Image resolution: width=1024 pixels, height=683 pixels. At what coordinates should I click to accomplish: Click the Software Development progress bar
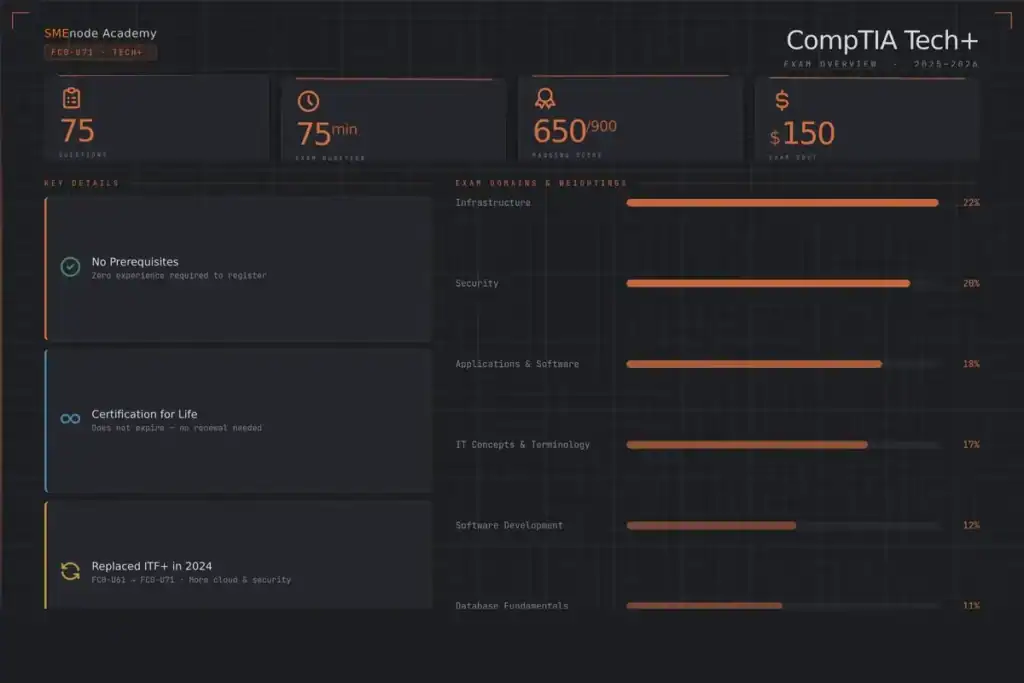pyautogui.click(x=711, y=526)
